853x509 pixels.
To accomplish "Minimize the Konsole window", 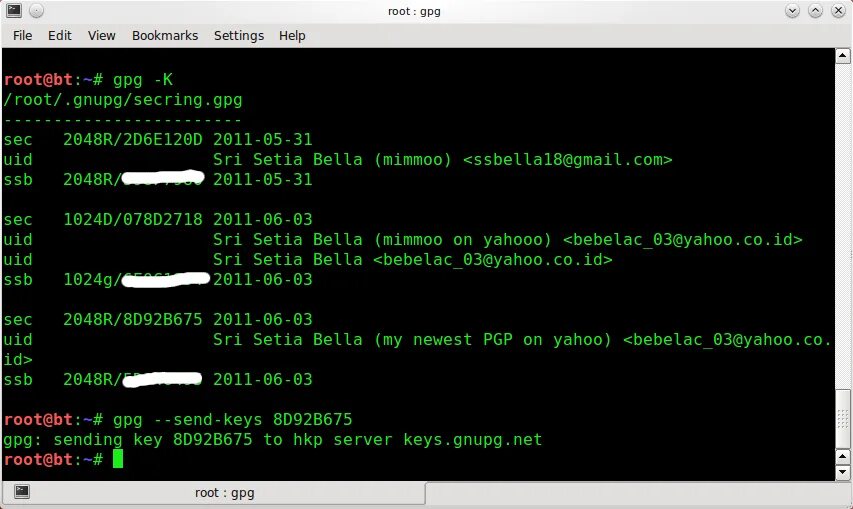I will pos(793,11).
